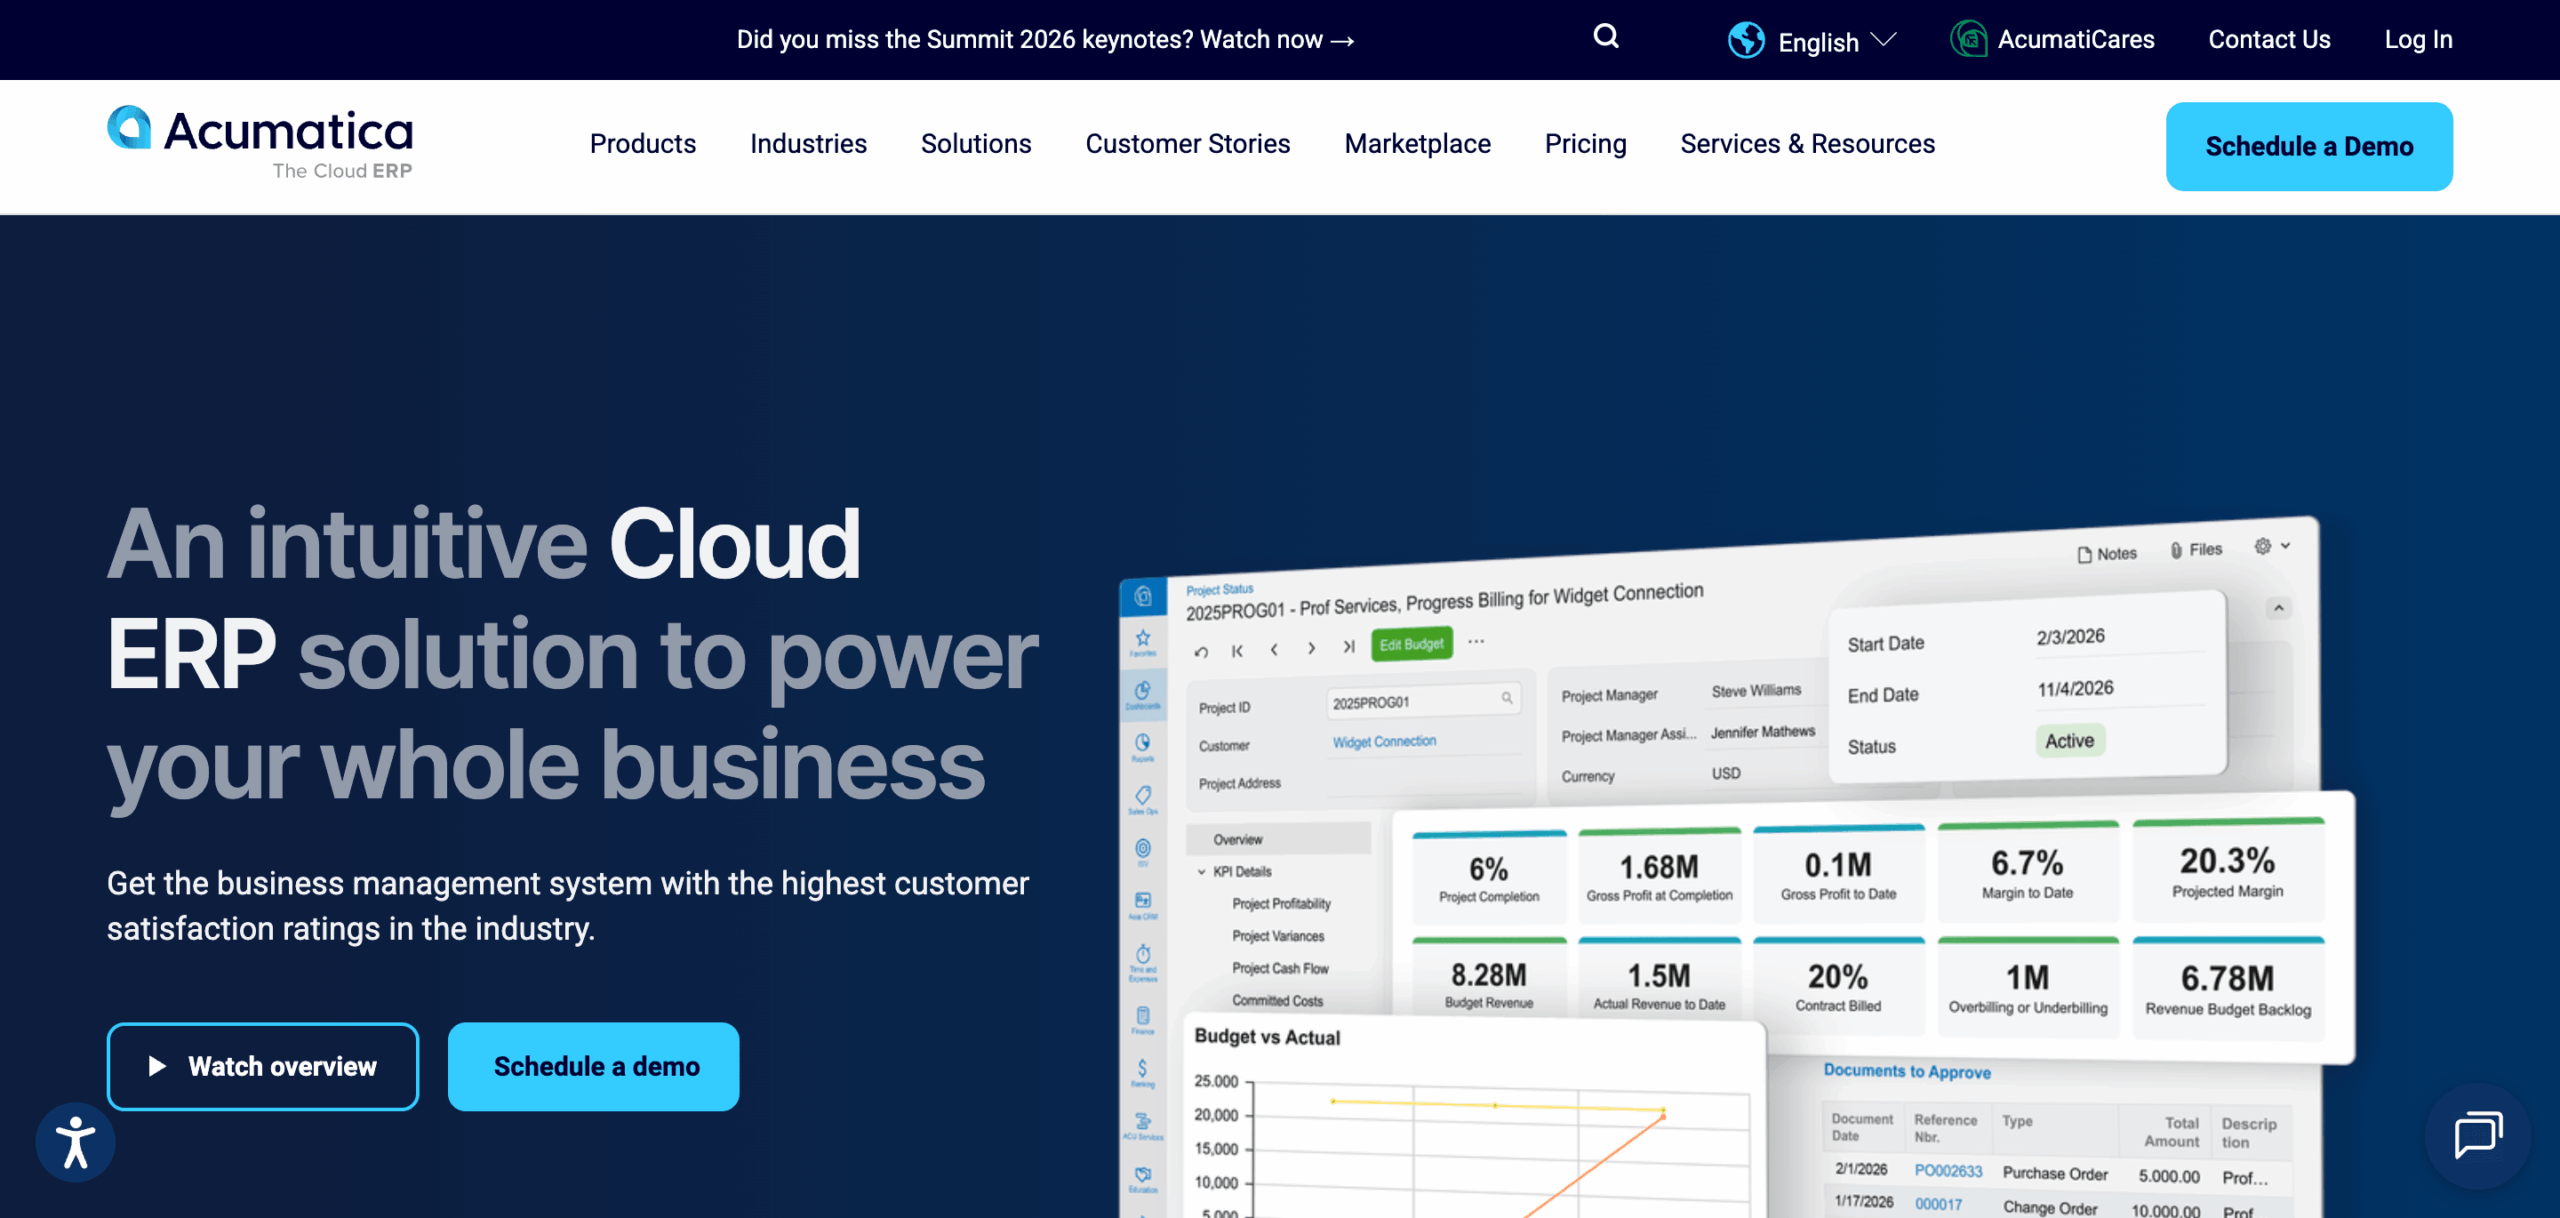2560x1218 pixels.
Task: Click the 1.68M Gross Profit at Completion tile
Action: coord(1659,875)
